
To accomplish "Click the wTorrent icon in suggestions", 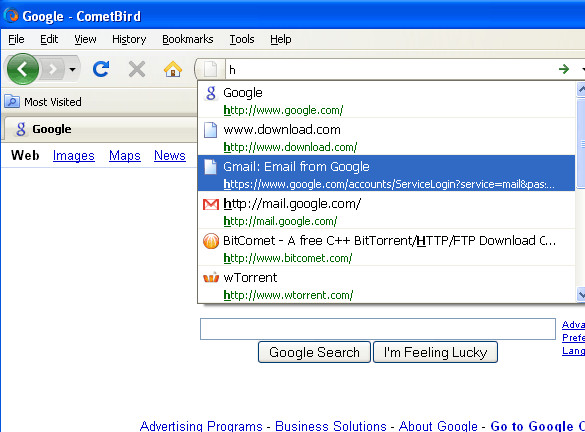I will 211,278.
